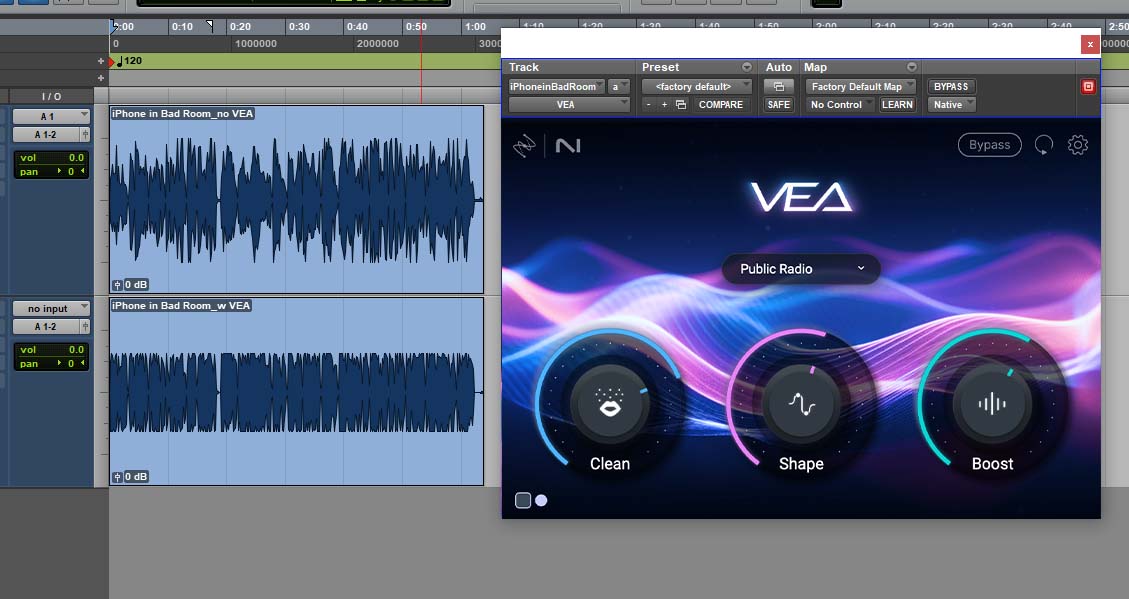This screenshot has height=599, width=1129.
Task: Click the preset copy settings icon
Action: [680, 104]
